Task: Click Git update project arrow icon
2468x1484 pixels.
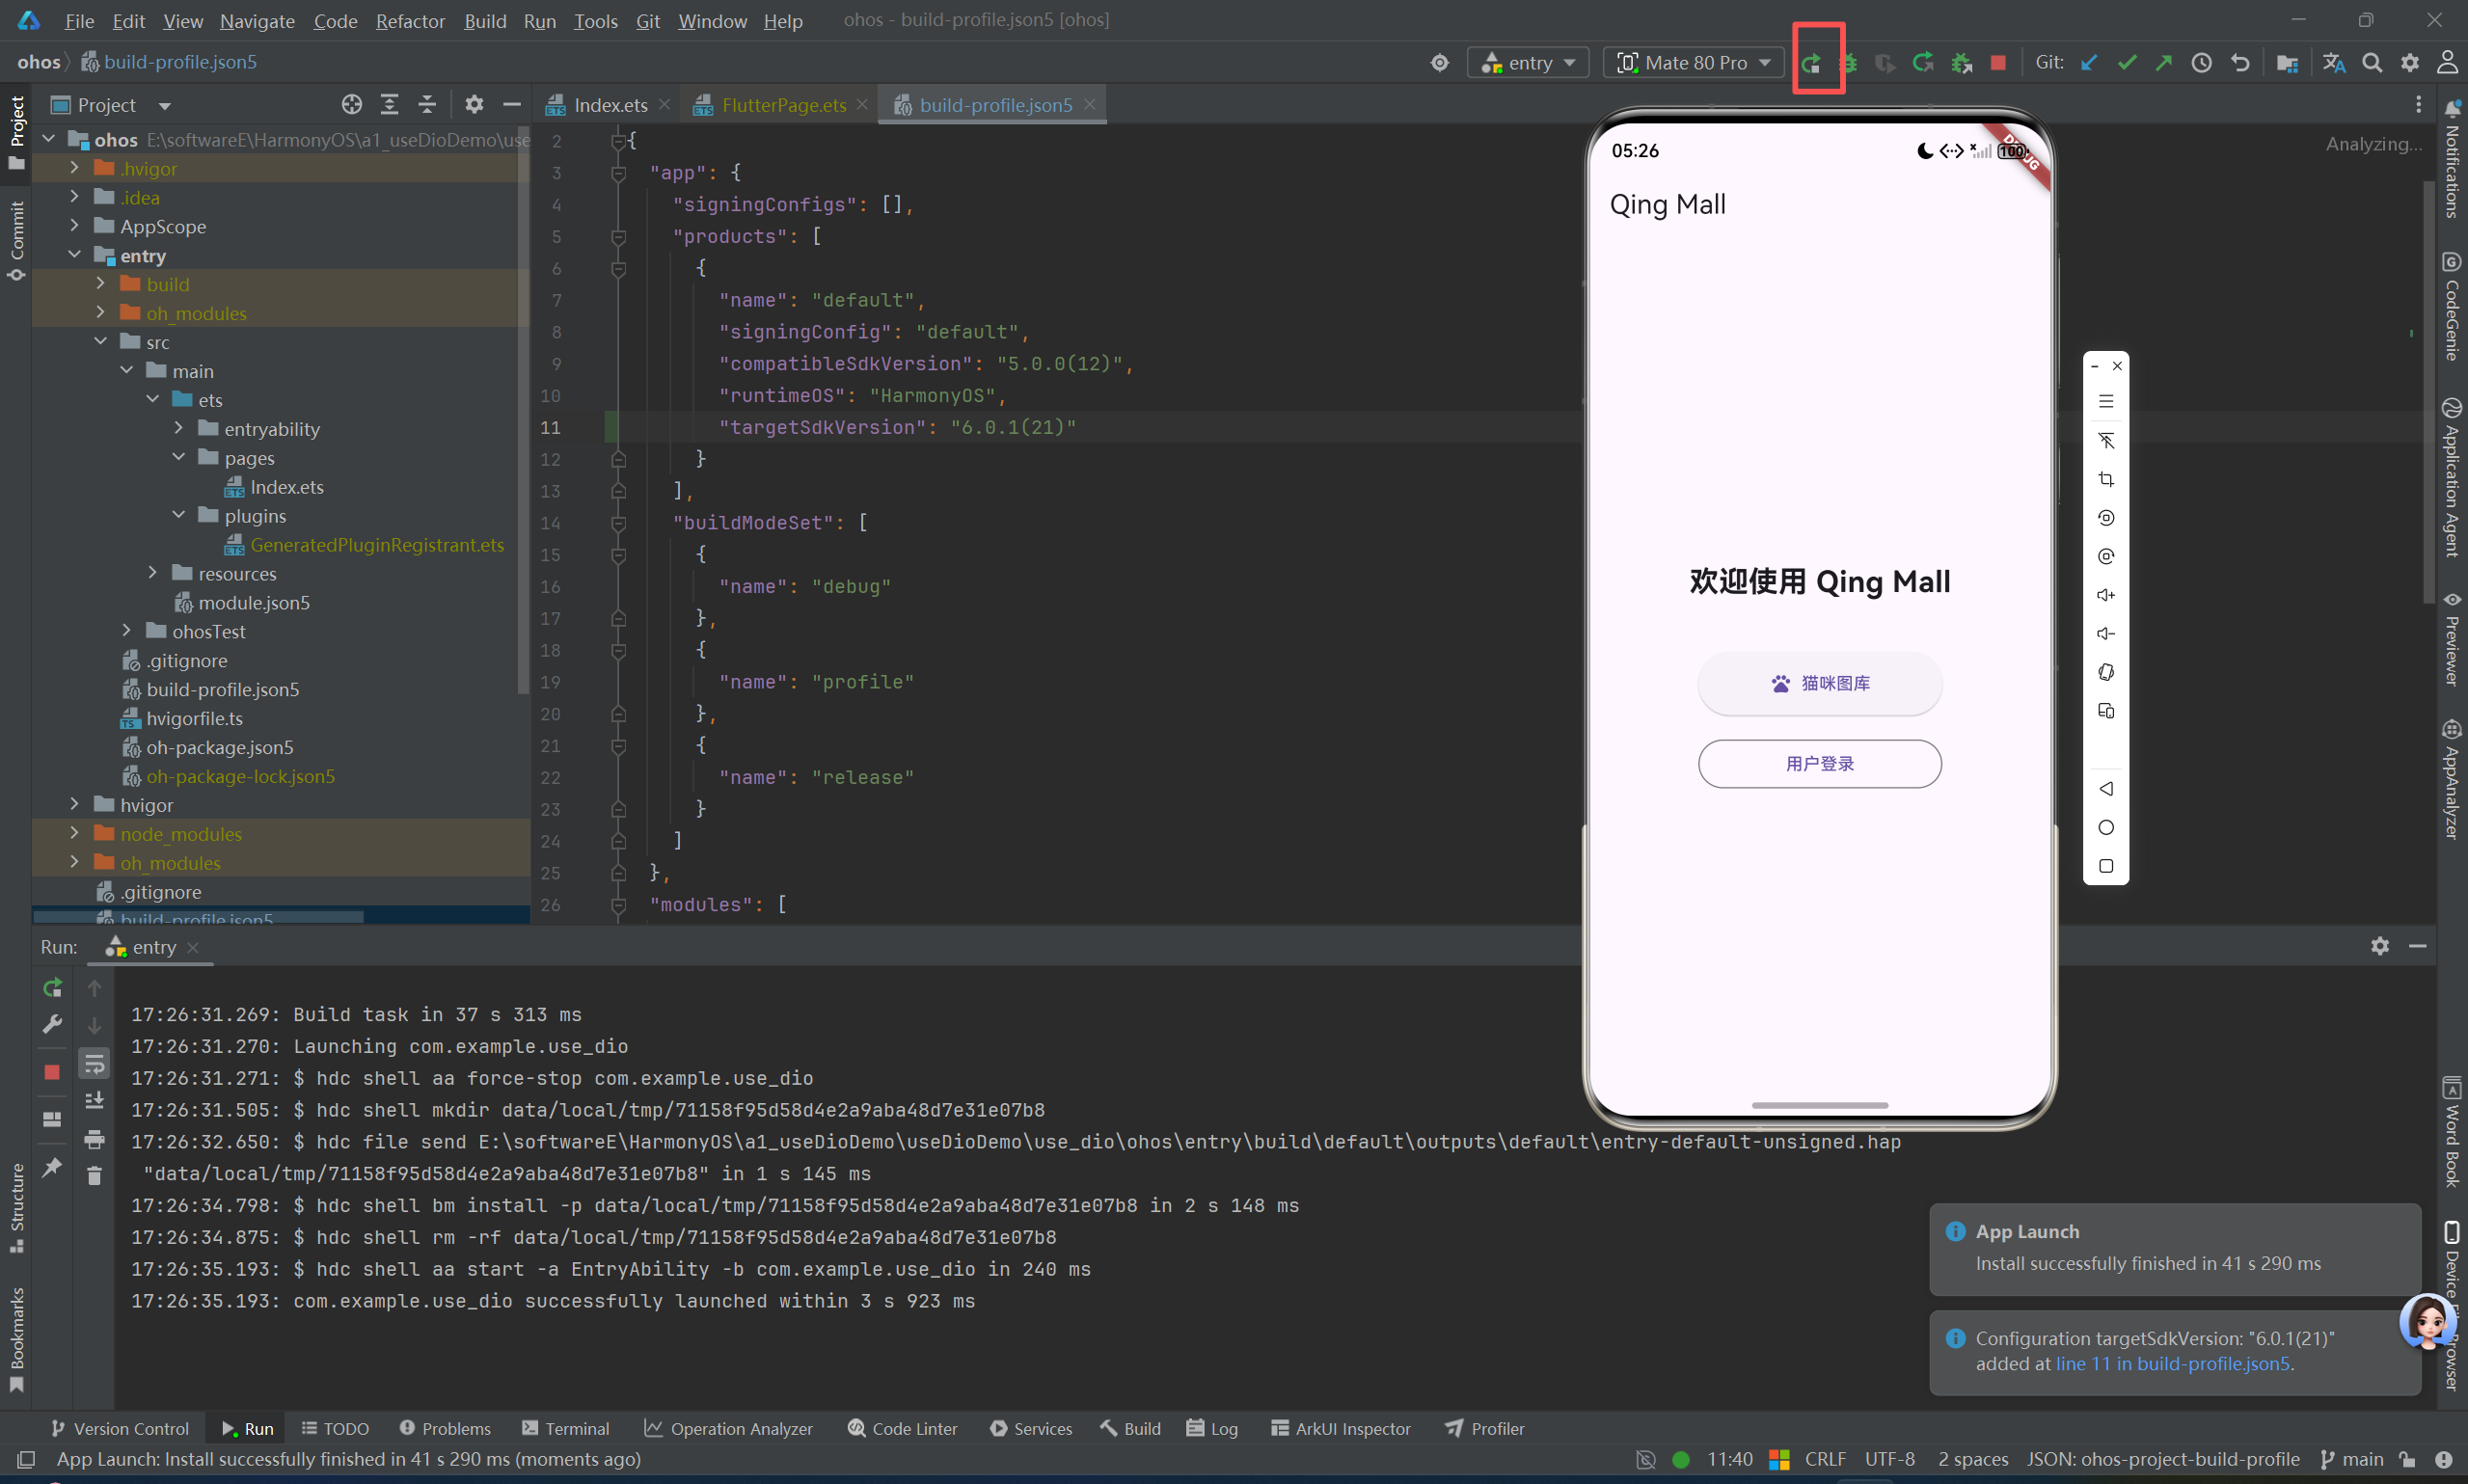Action: click(2089, 63)
